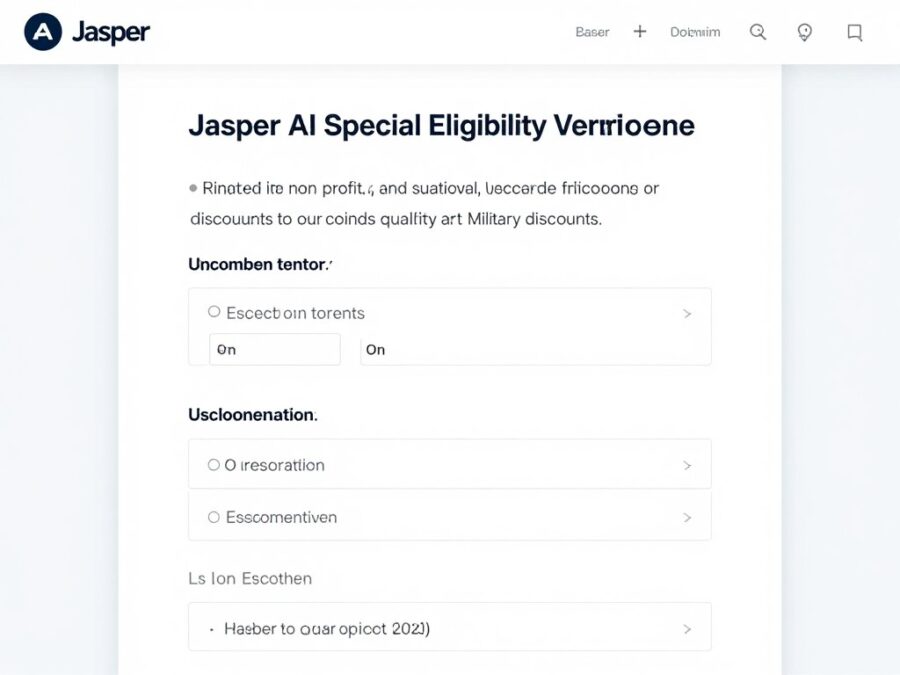Click the Jasper logo icon
Image resolution: width=900 pixels, height=675 pixels.
[42, 31]
